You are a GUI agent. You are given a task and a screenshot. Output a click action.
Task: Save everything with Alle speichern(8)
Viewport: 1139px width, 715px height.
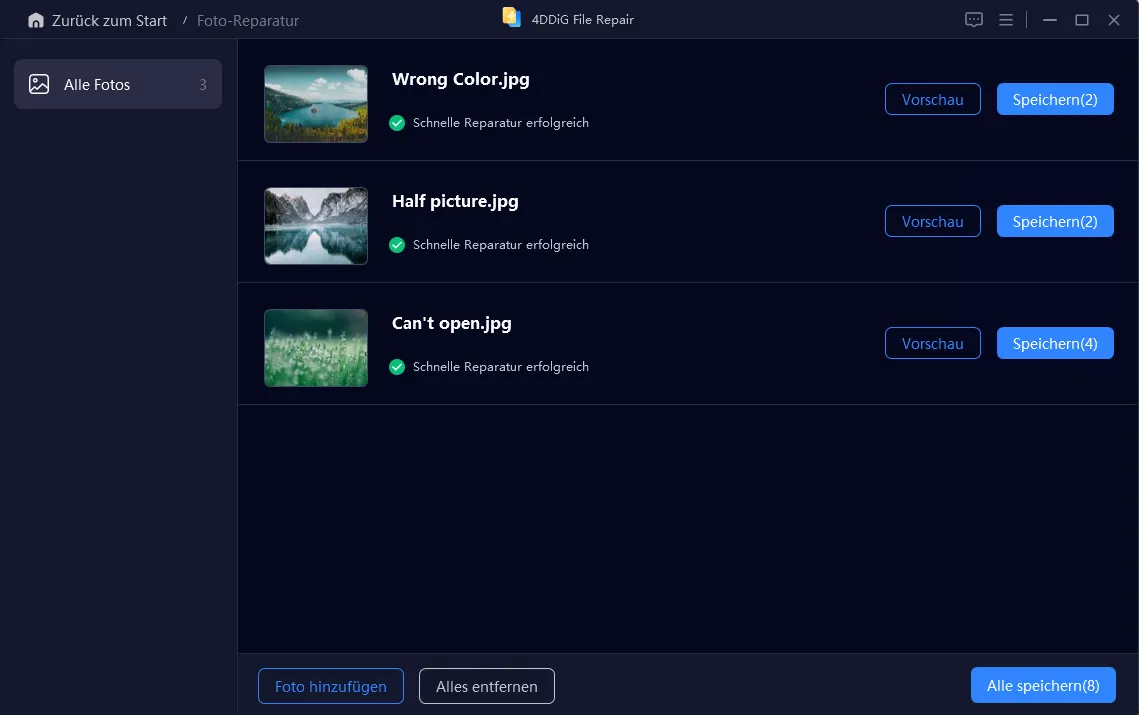[1043, 686]
